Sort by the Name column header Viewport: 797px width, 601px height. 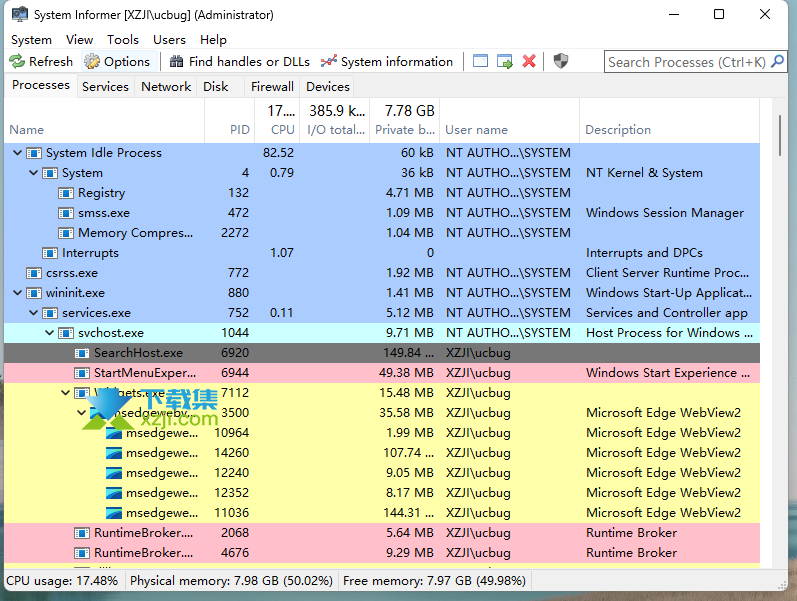pyautogui.click(x=104, y=121)
